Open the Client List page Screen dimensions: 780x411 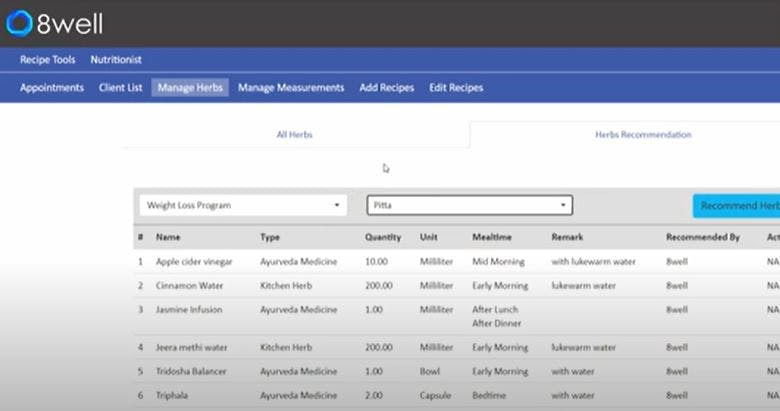(x=120, y=88)
